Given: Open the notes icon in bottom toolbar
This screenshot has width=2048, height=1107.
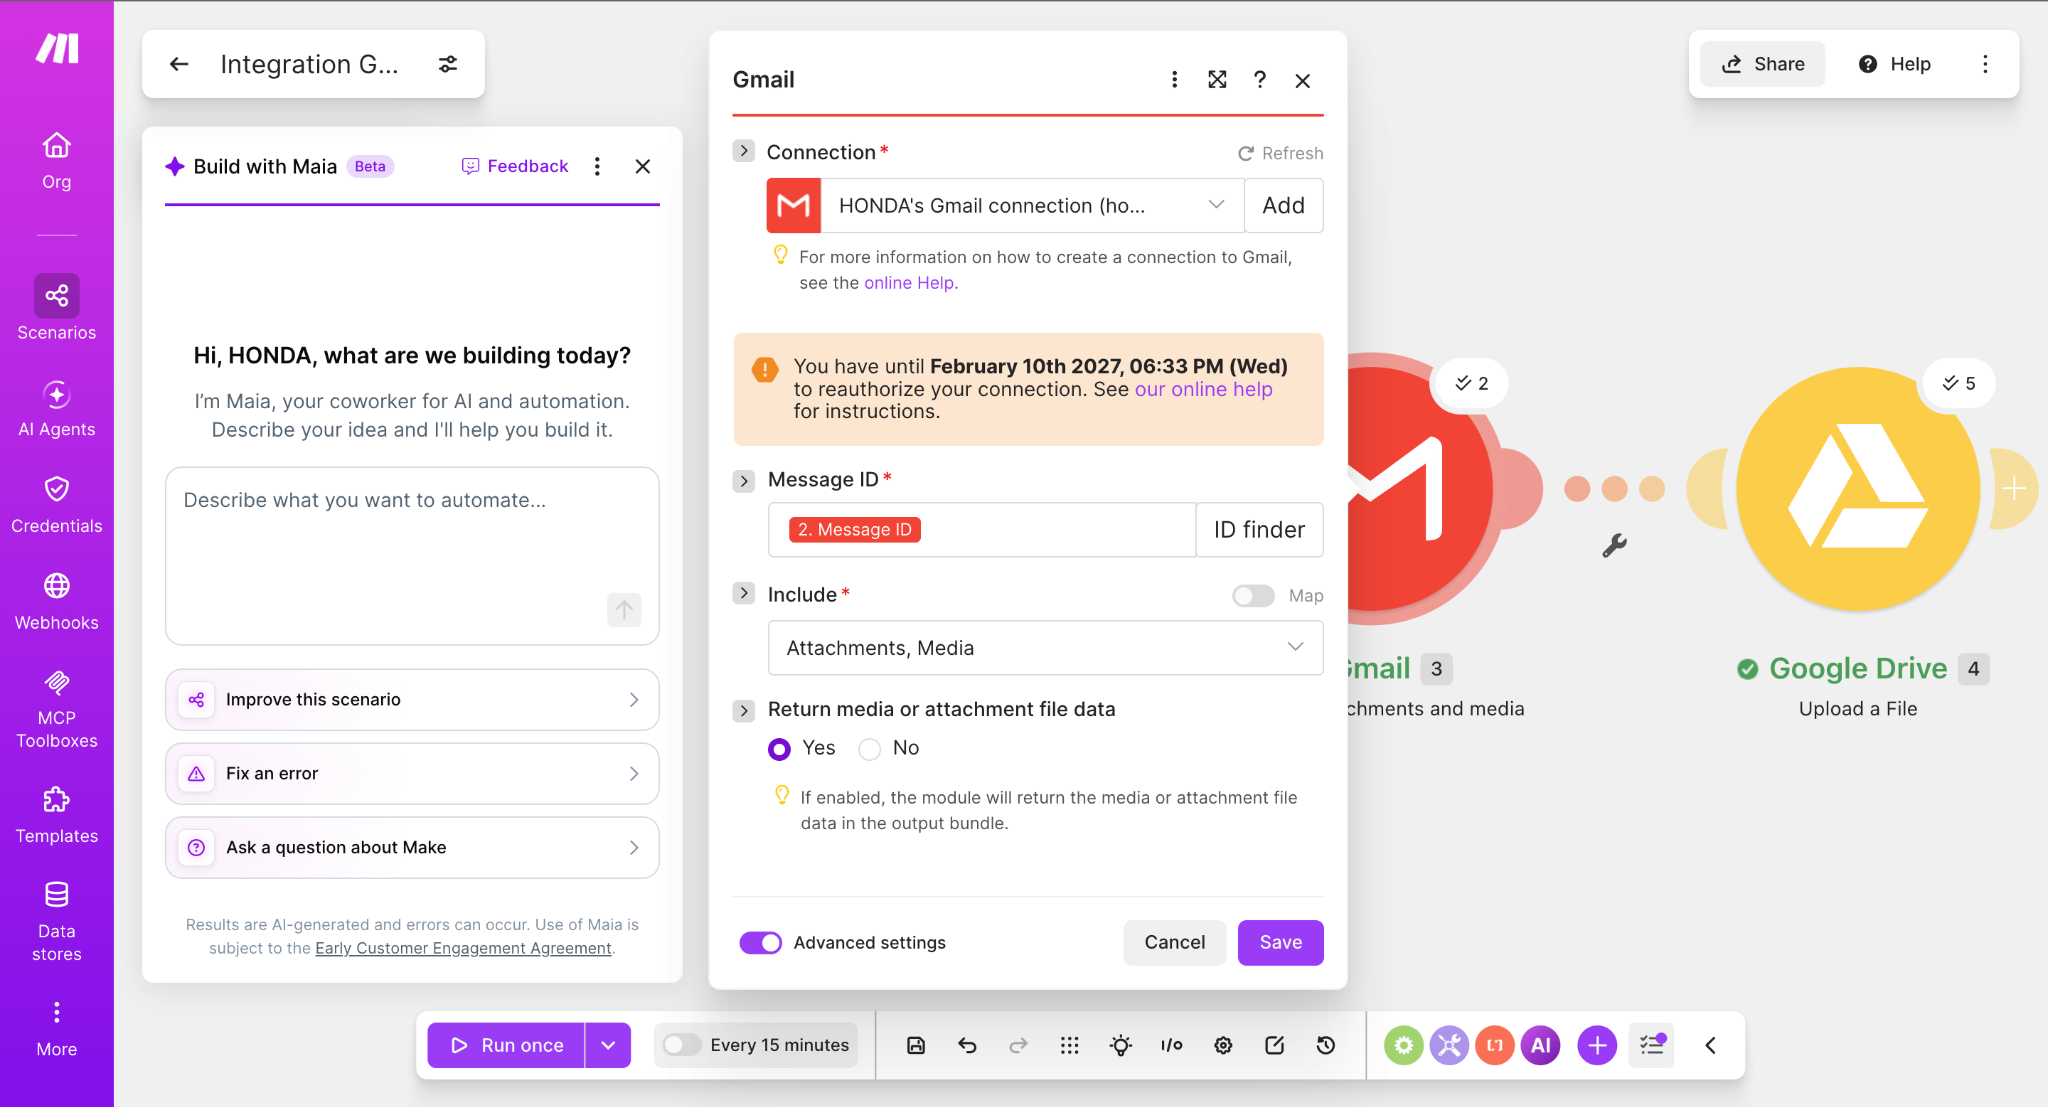Looking at the screenshot, I should coord(1274,1045).
